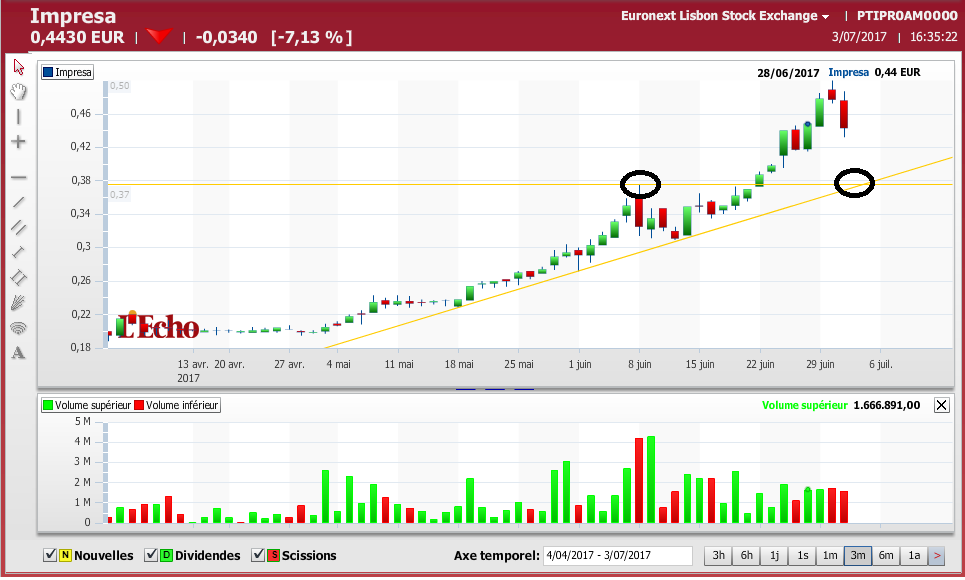Click the 29 juin axis label

(x=820, y=365)
